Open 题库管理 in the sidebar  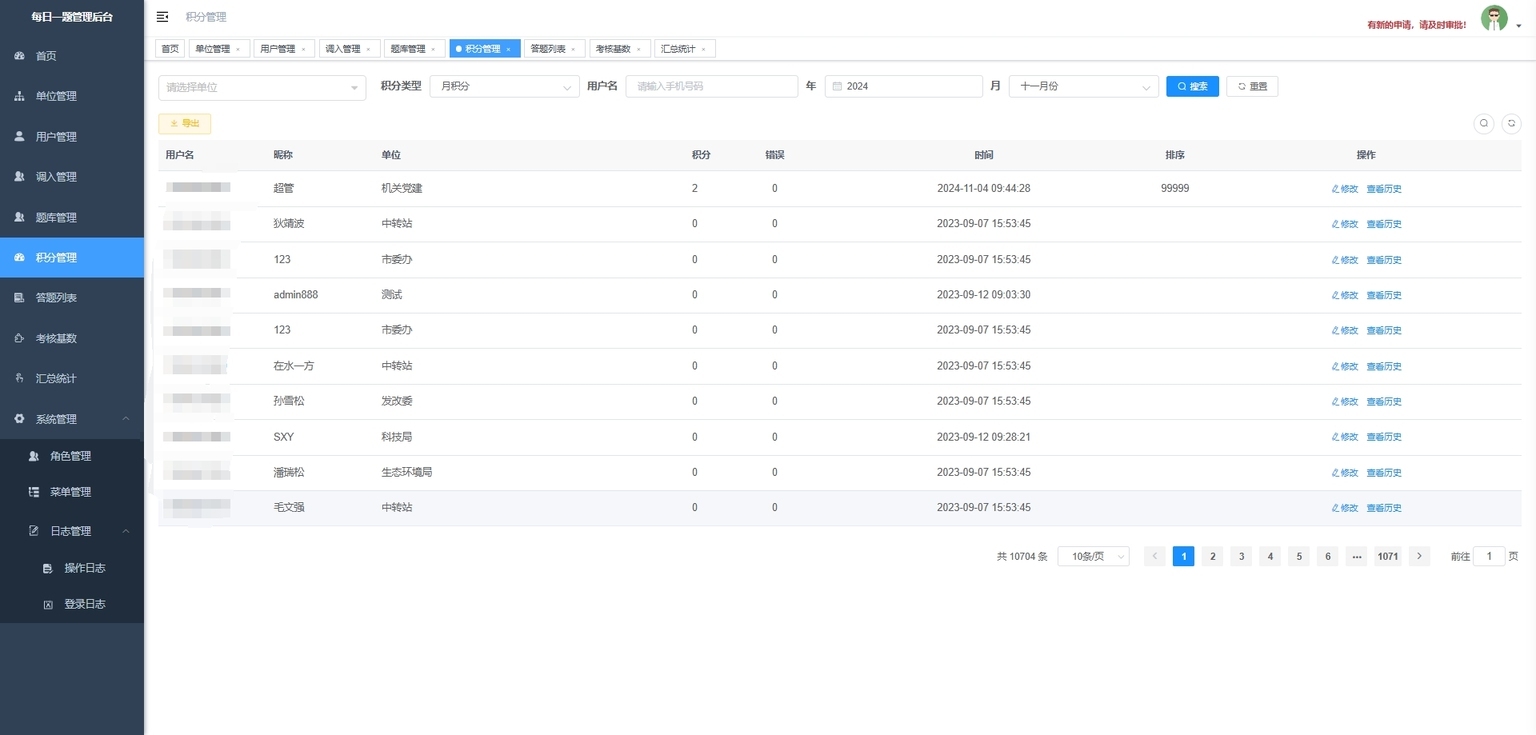coord(56,217)
